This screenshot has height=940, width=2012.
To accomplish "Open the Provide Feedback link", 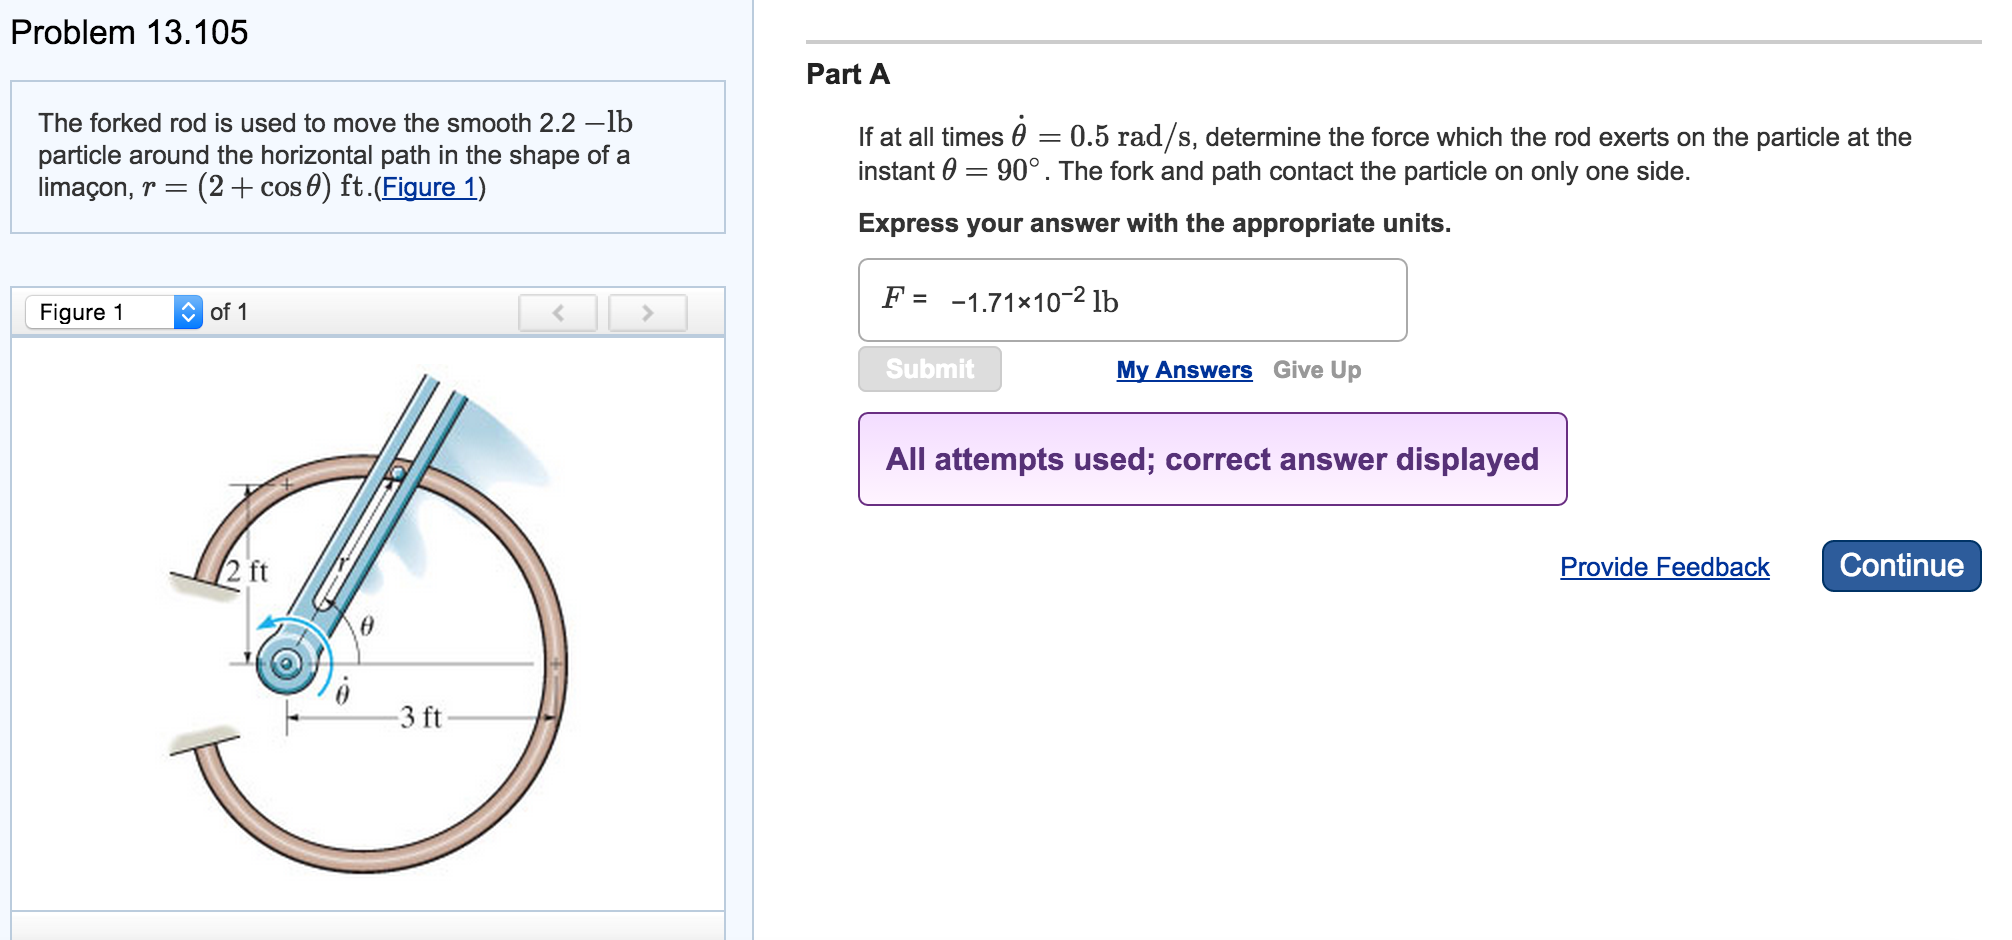I will pos(1664,567).
